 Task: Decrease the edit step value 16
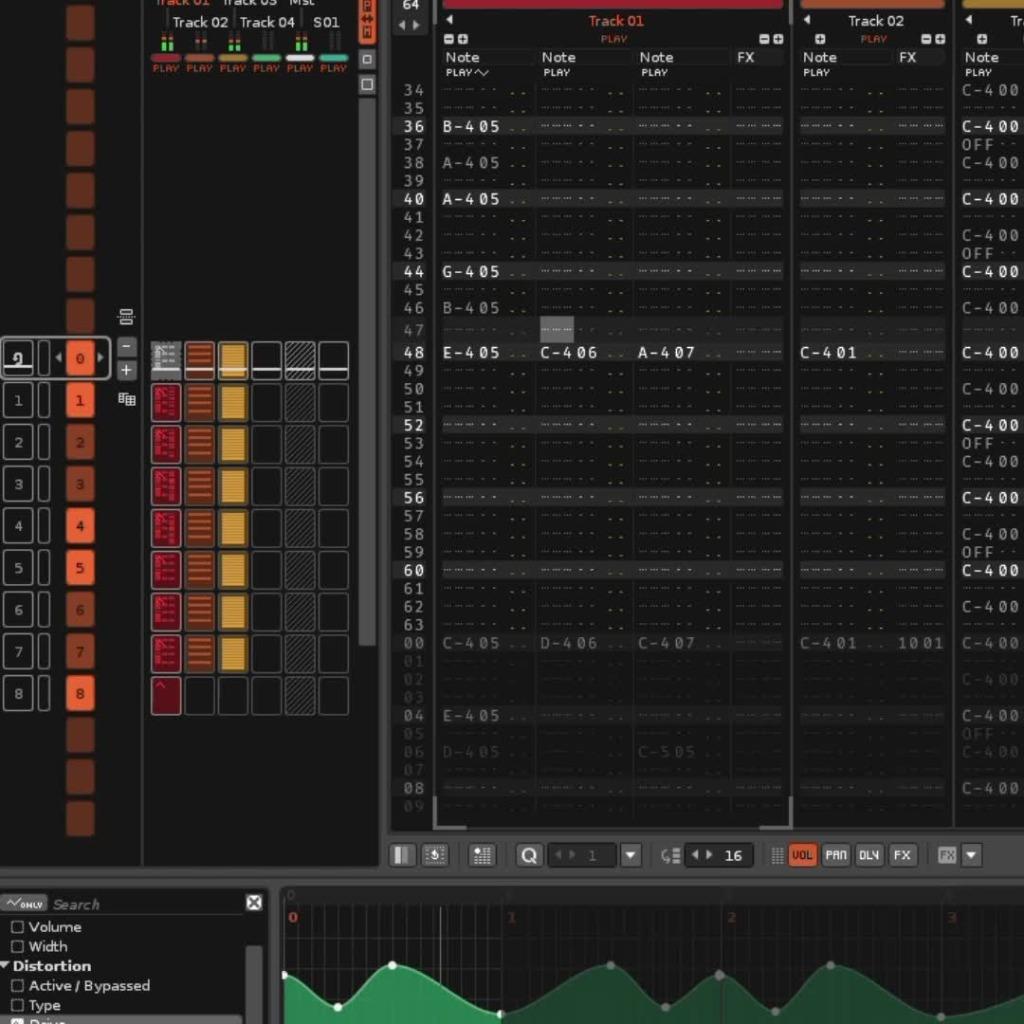(x=695, y=854)
